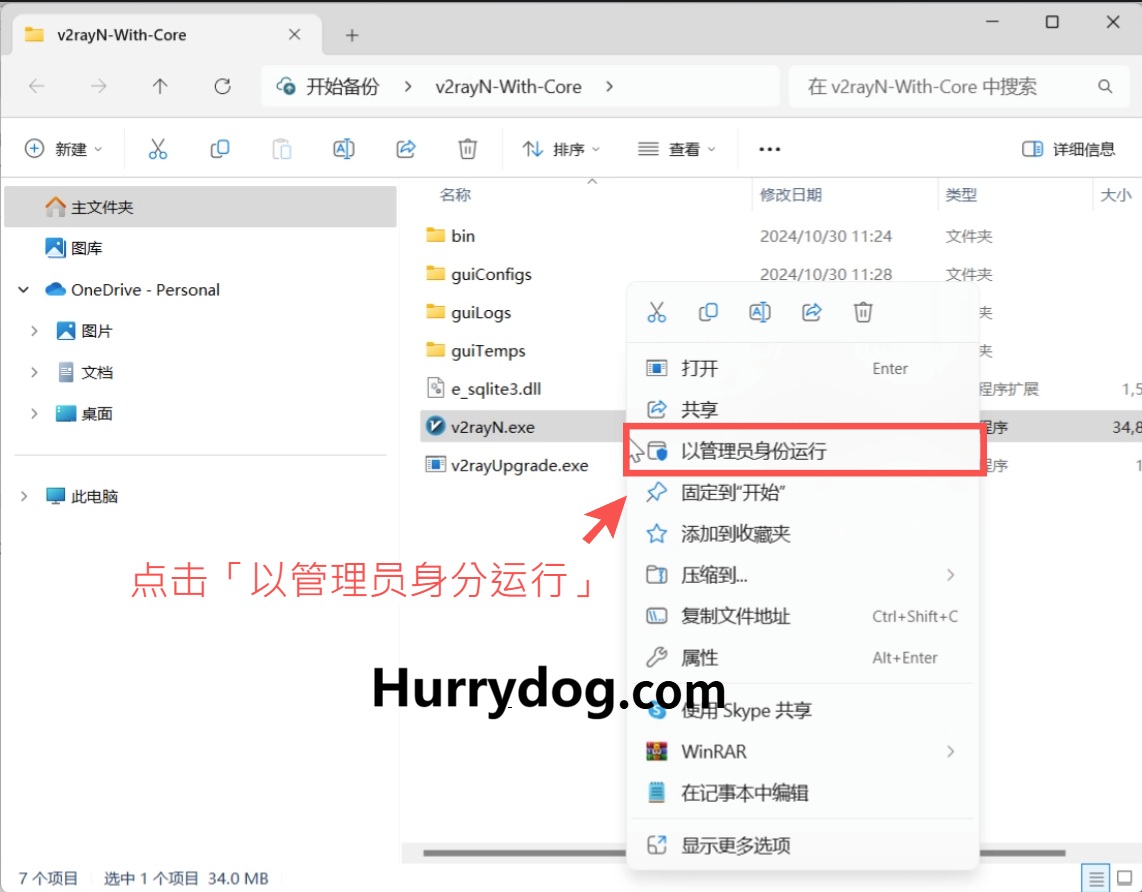The height and width of the screenshot is (892, 1142).
Task: Click the rename icon in the context menu
Action: coord(760,312)
